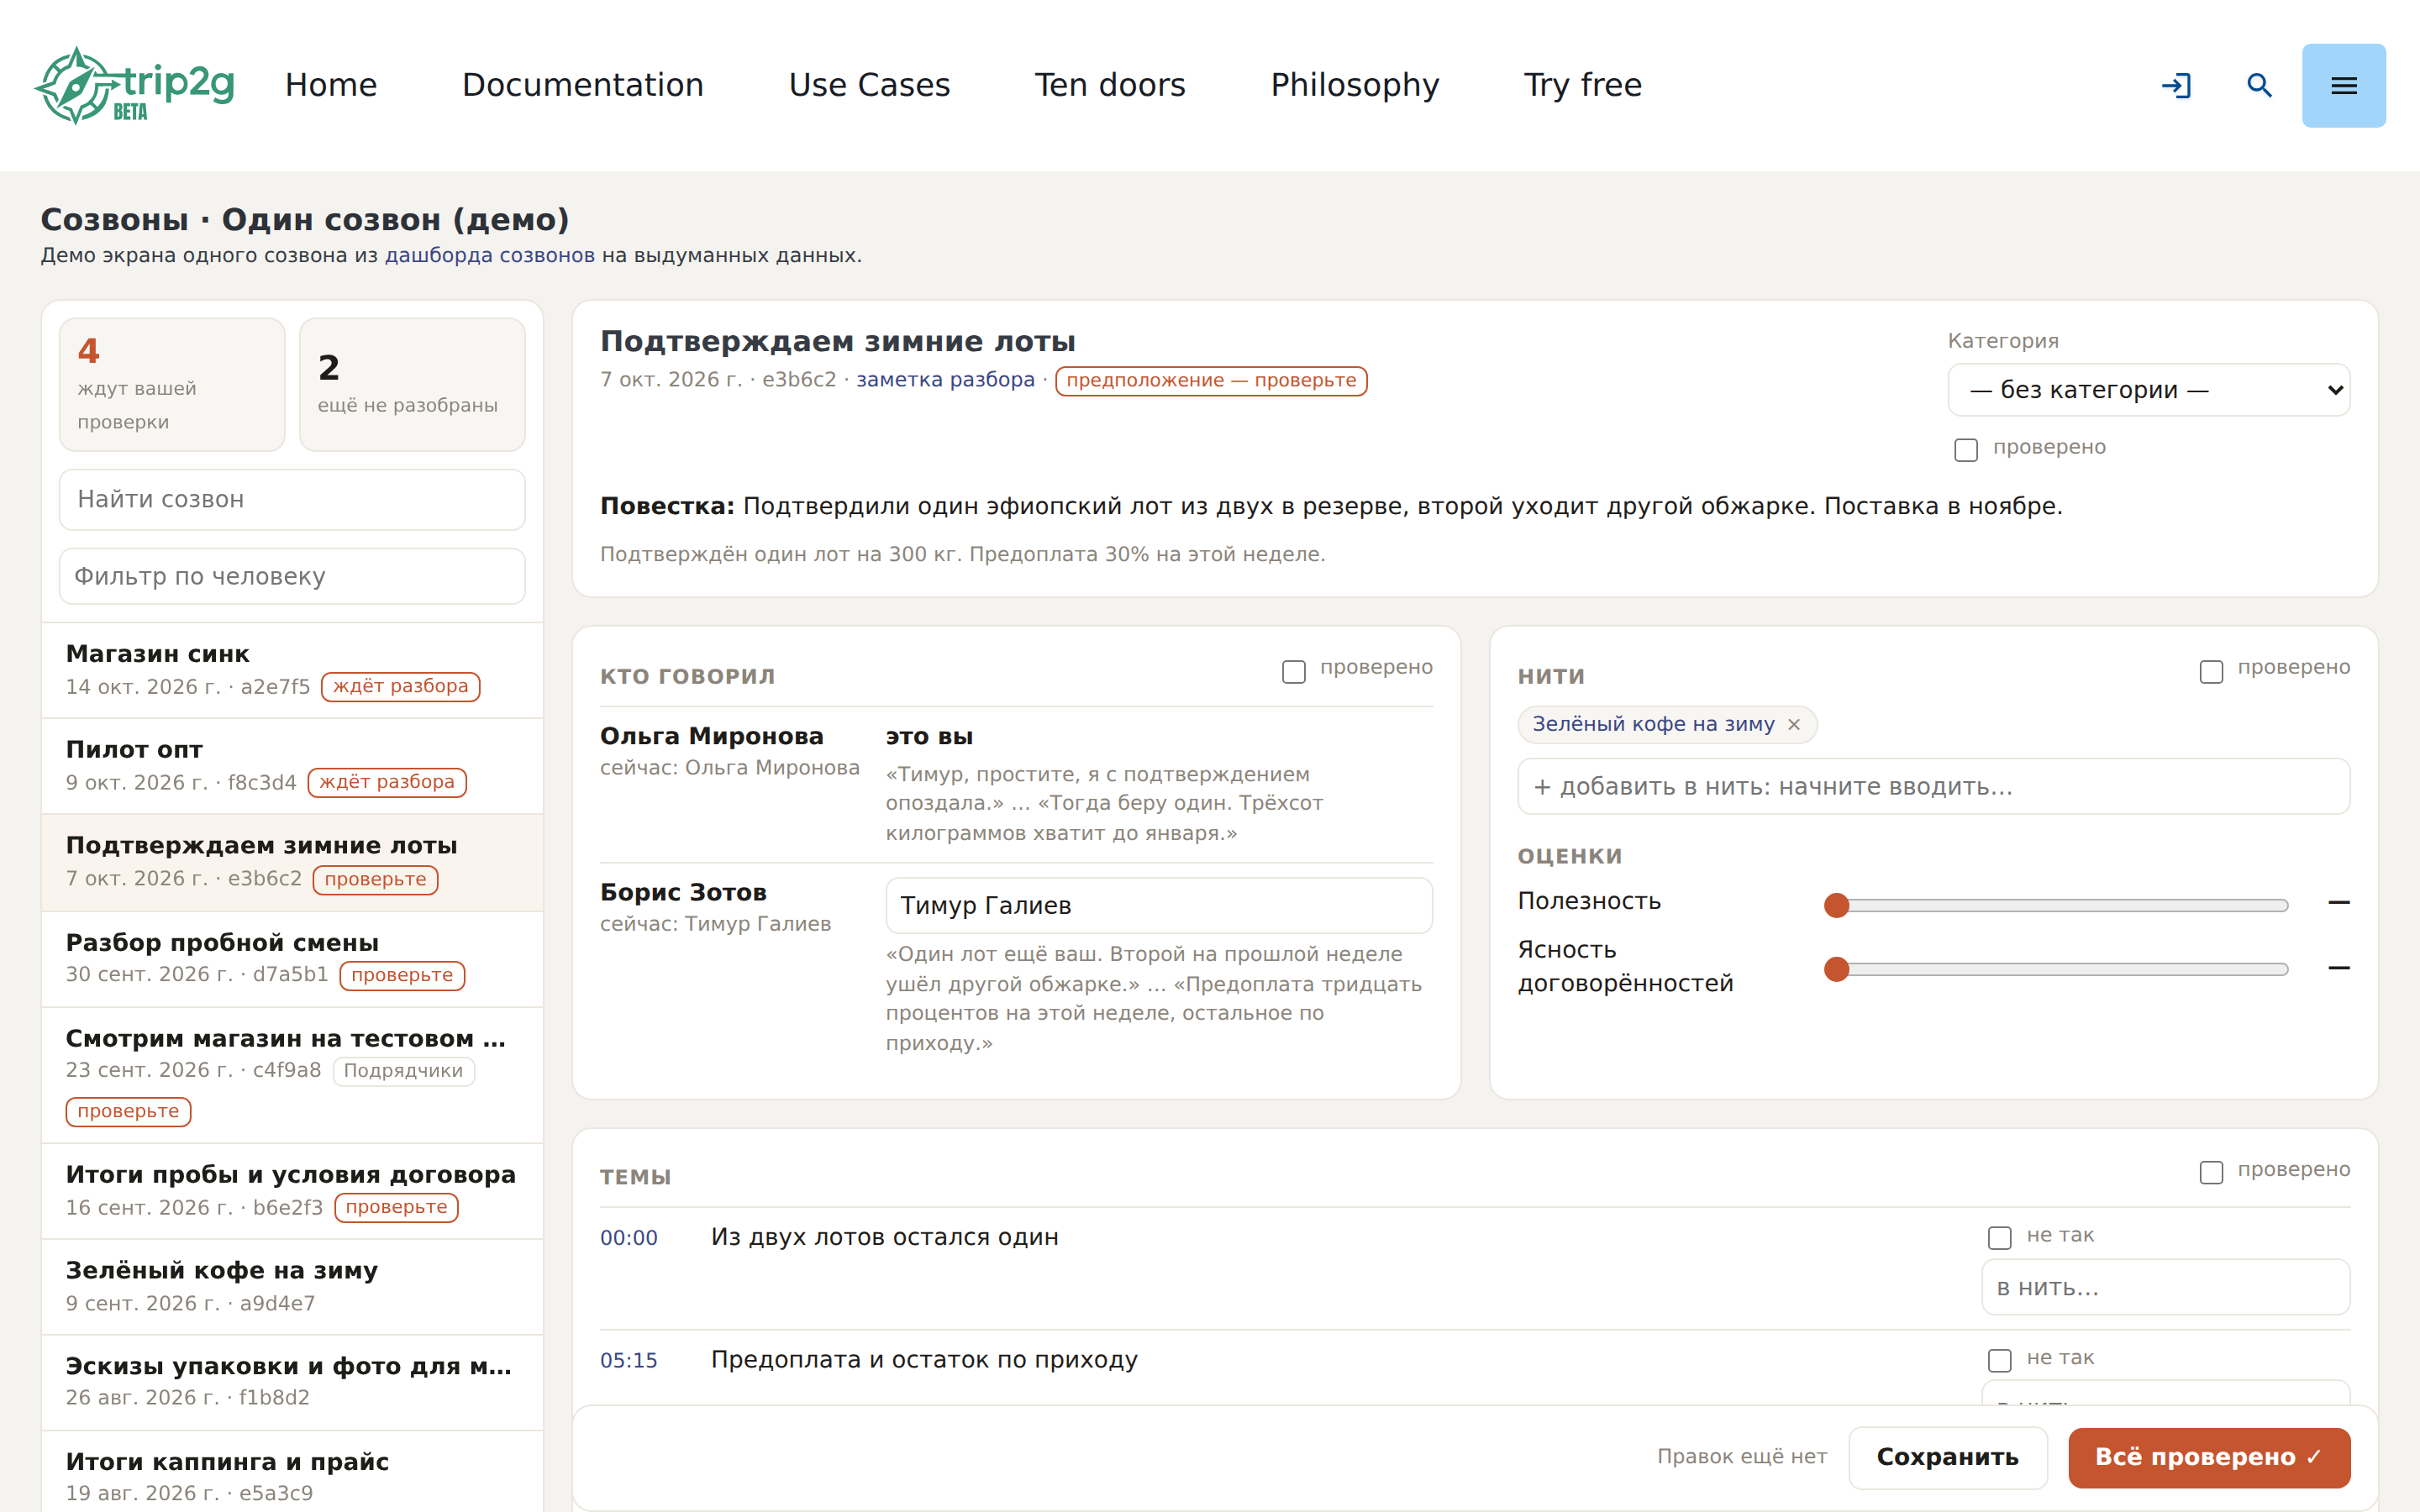Click the 'Найти созвон' search field

point(292,499)
